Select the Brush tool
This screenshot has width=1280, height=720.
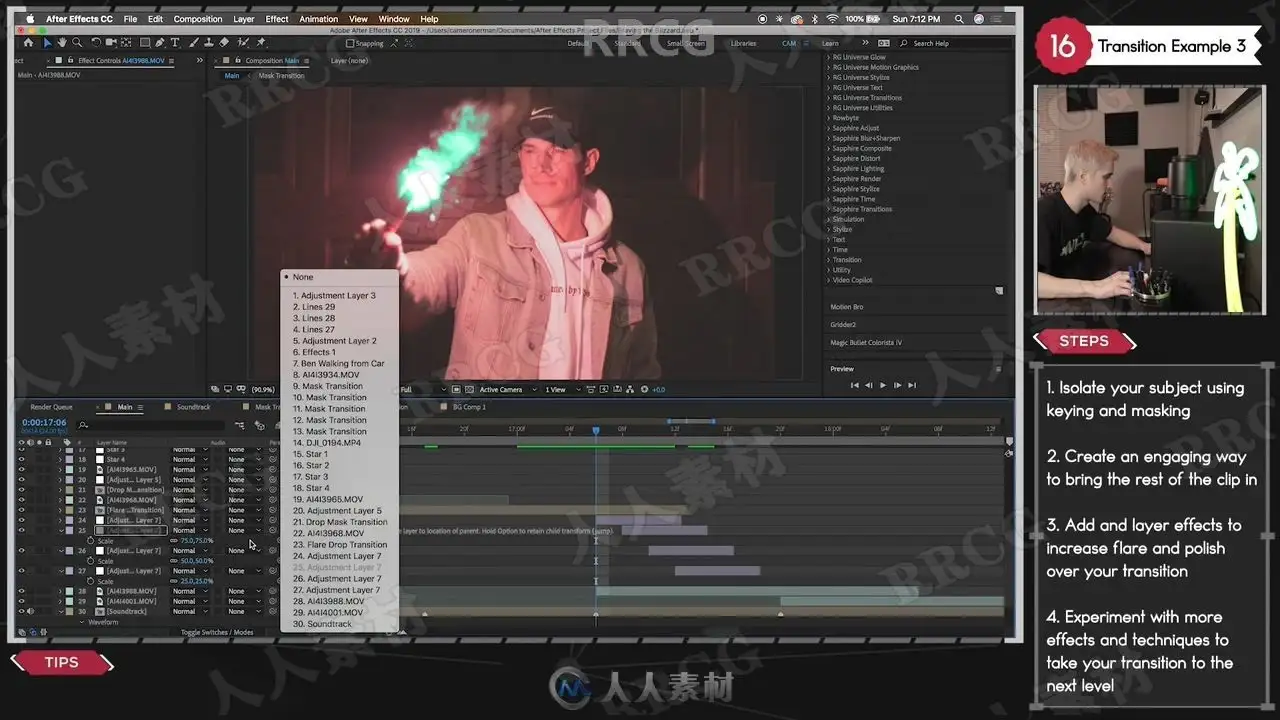tap(194, 42)
